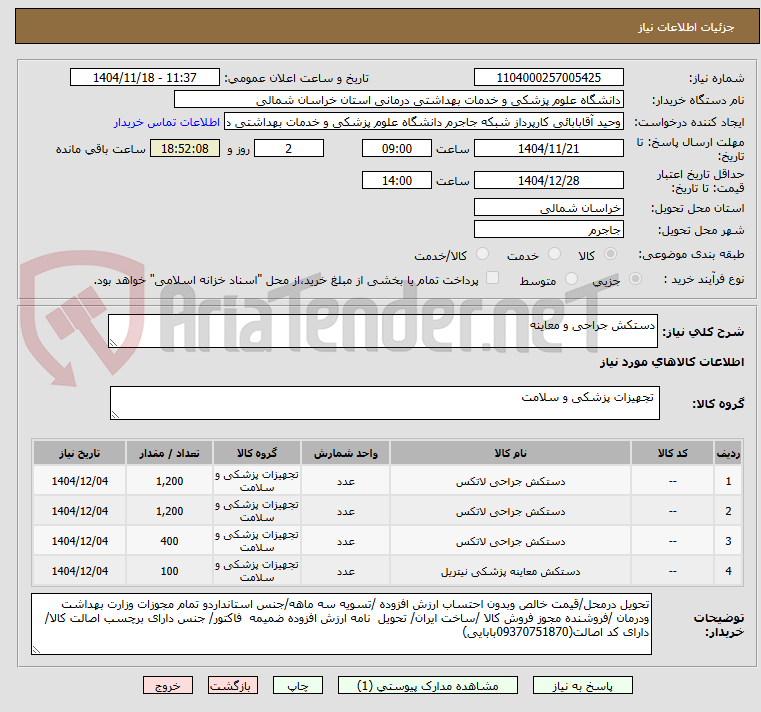Open اطلاعات تماس خریدار link
Image resolution: width=761 pixels, height=712 pixels.
[167, 122]
